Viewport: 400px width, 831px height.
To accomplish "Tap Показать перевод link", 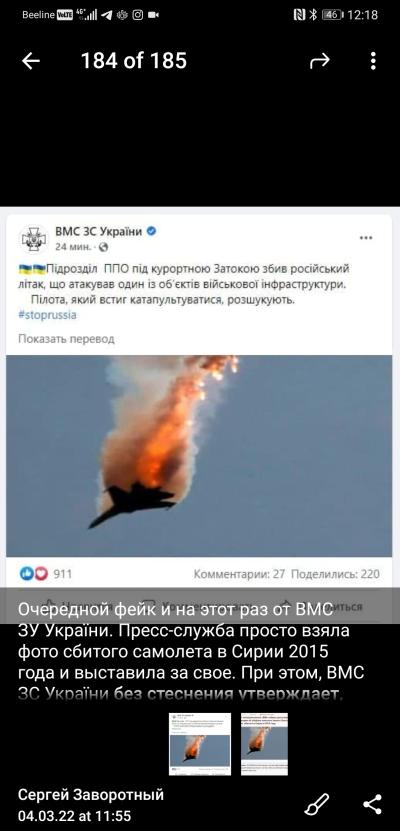I will tap(66, 339).
